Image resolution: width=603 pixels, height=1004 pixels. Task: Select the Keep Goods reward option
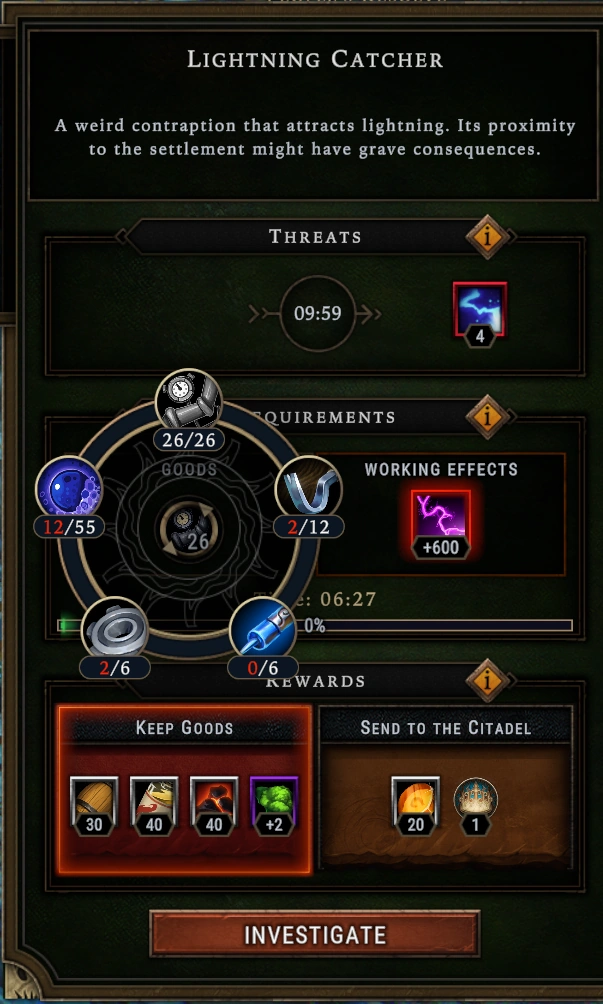(x=184, y=790)
